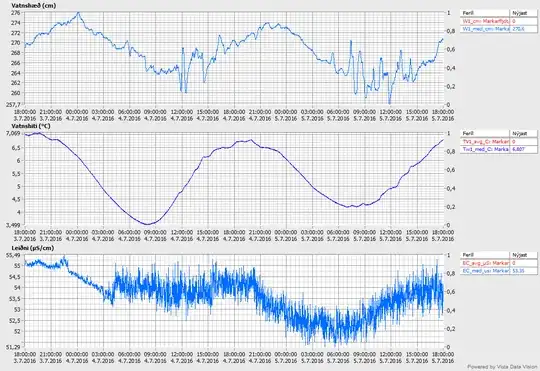Click the 51,29 label on the Leiðni y-axis
The image size is (540, 371).
(x=14, y=347)
